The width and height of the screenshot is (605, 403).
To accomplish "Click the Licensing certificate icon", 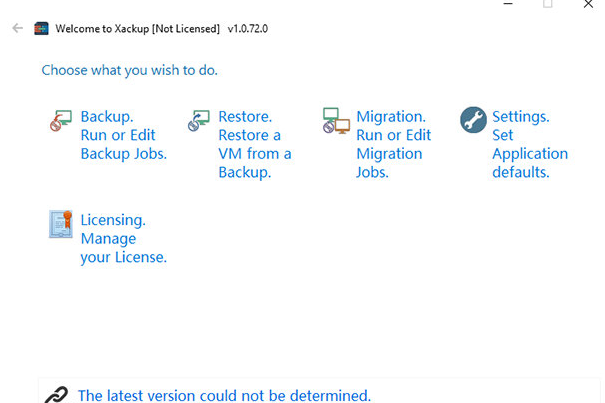I will pyautogui.click(x=61, y=224).
